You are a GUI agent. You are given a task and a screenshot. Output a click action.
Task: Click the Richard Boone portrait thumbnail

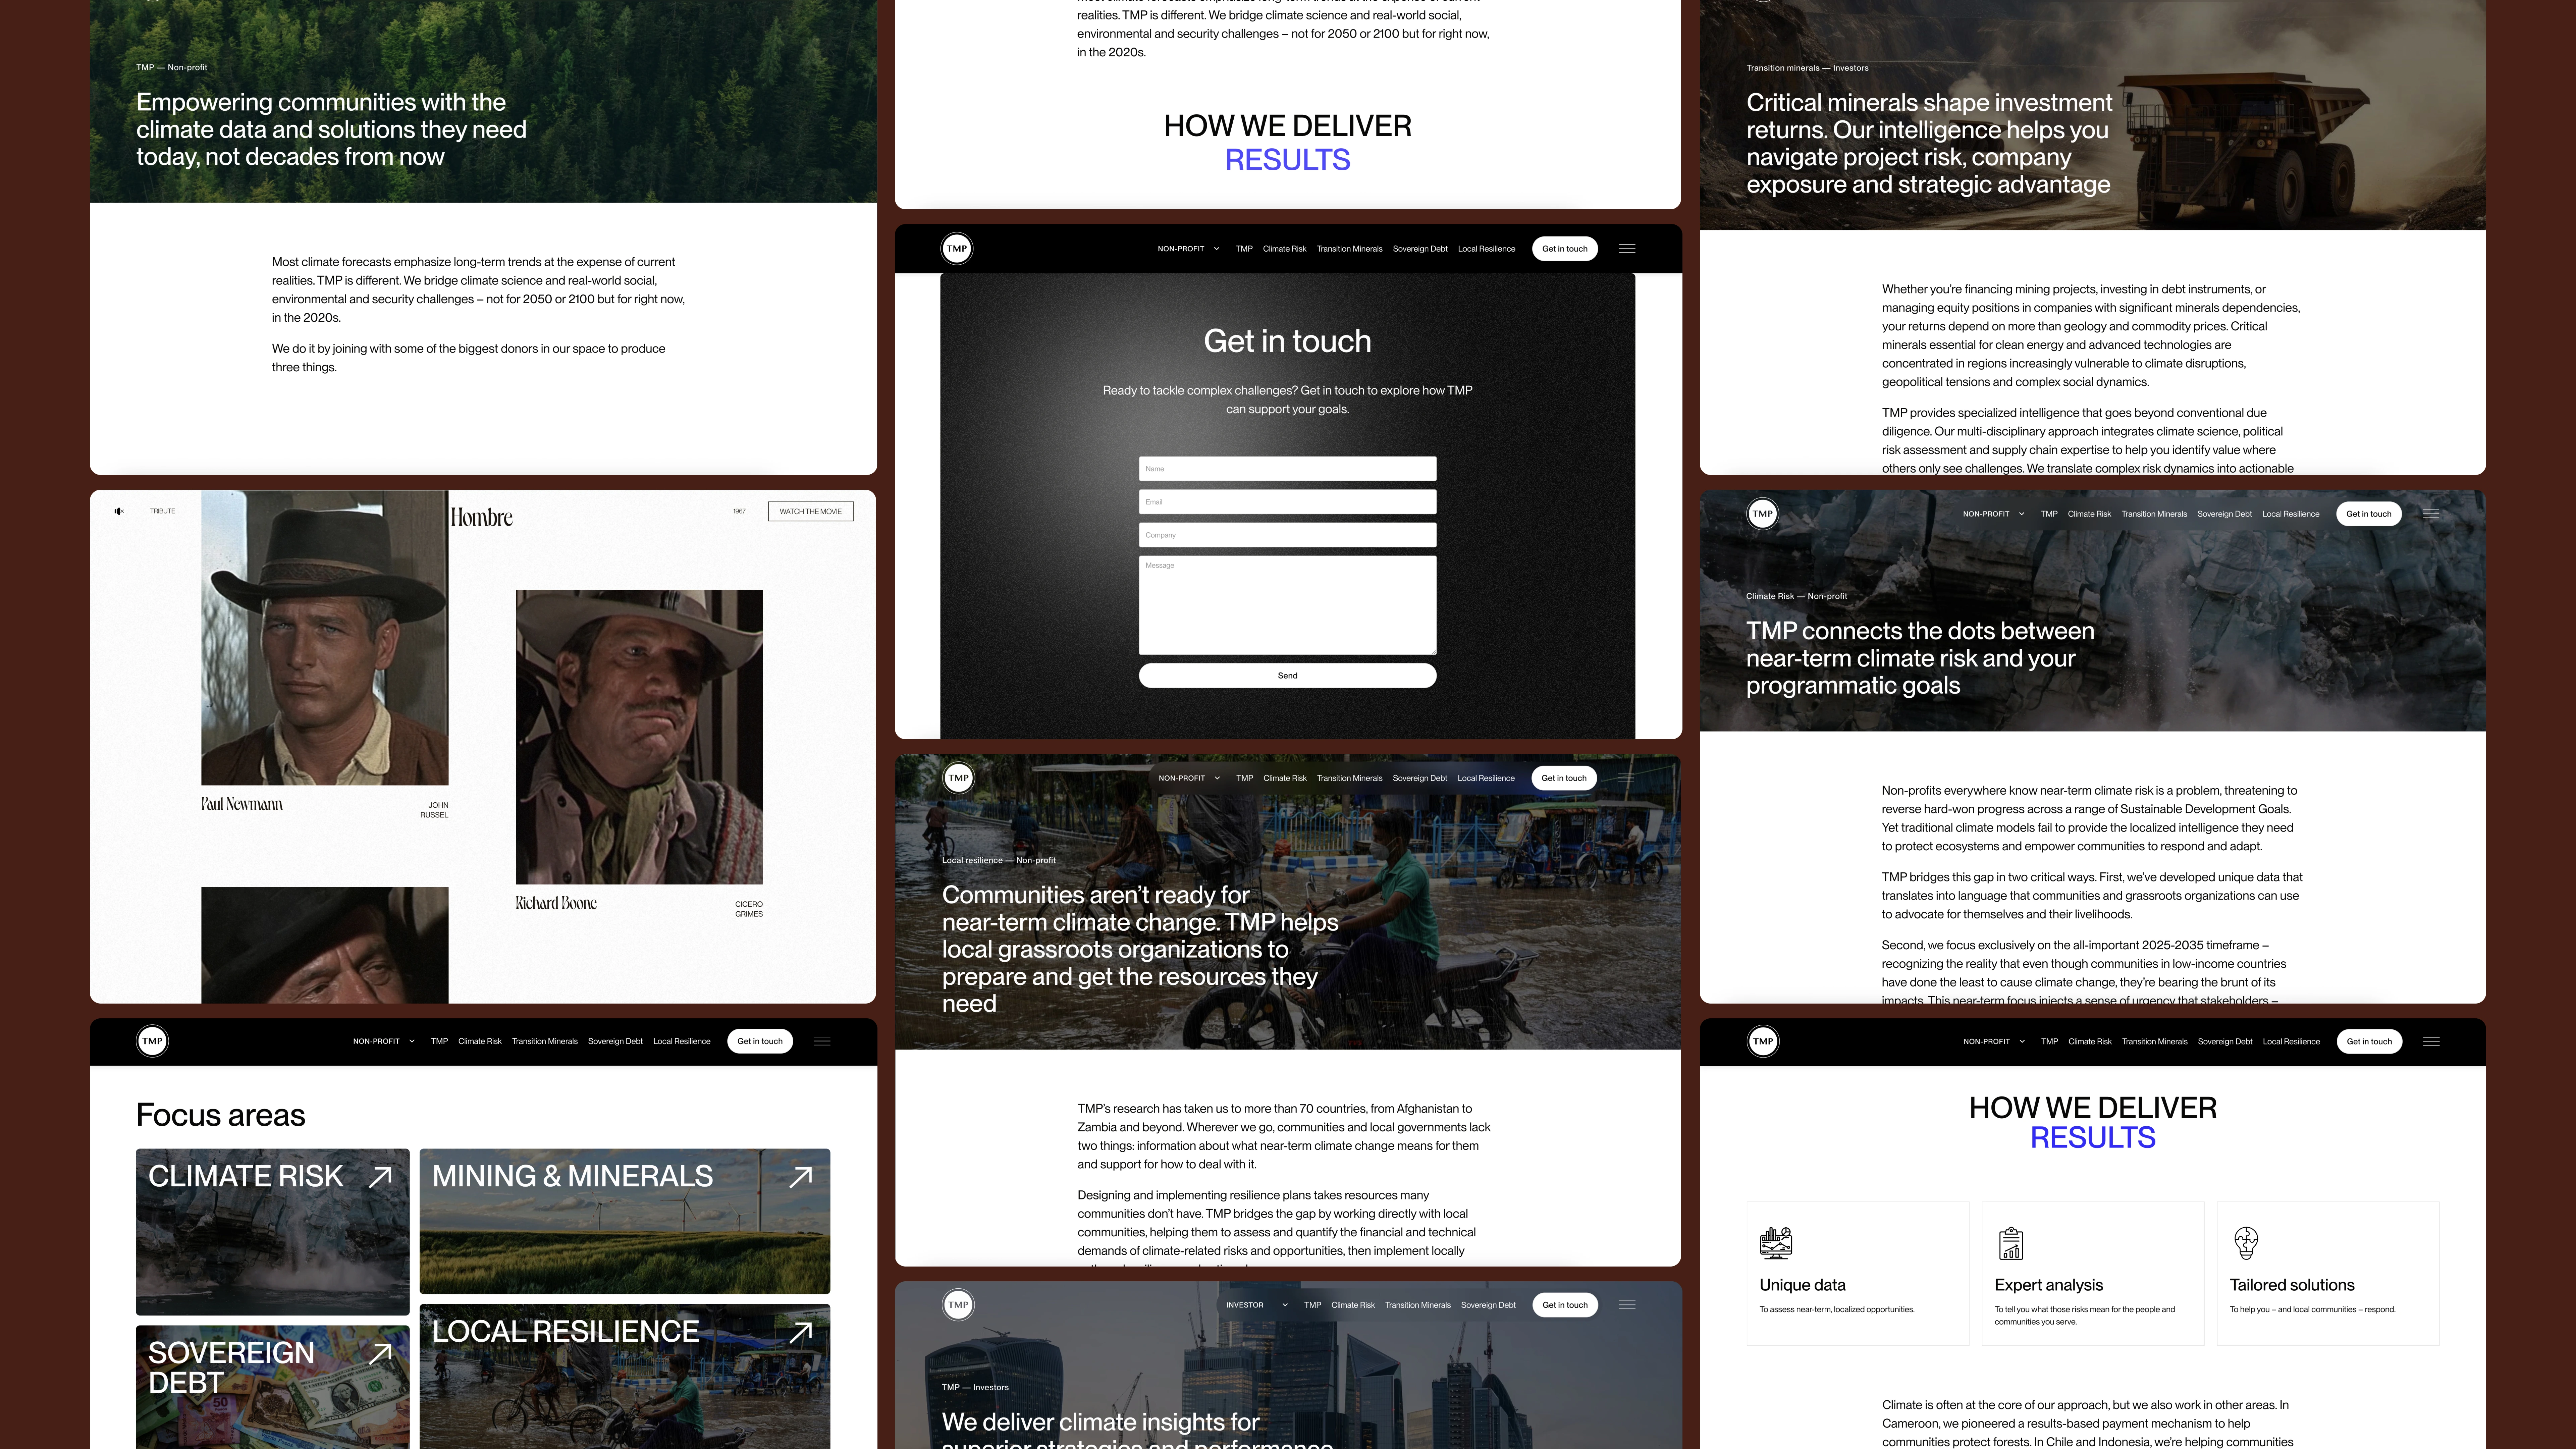point(639,737)
